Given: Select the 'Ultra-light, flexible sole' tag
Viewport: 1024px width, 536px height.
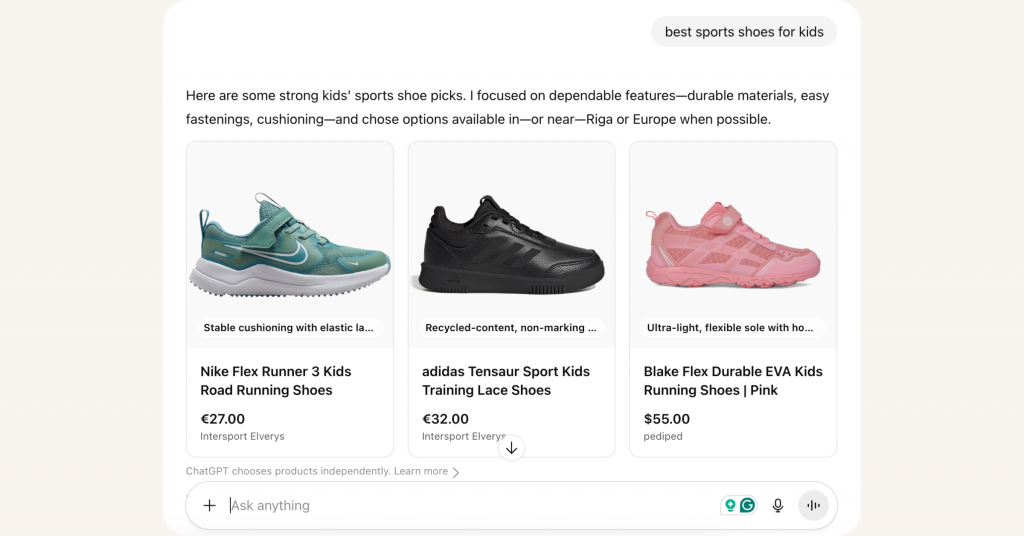Looking at the screenshot, I should 730,328.
